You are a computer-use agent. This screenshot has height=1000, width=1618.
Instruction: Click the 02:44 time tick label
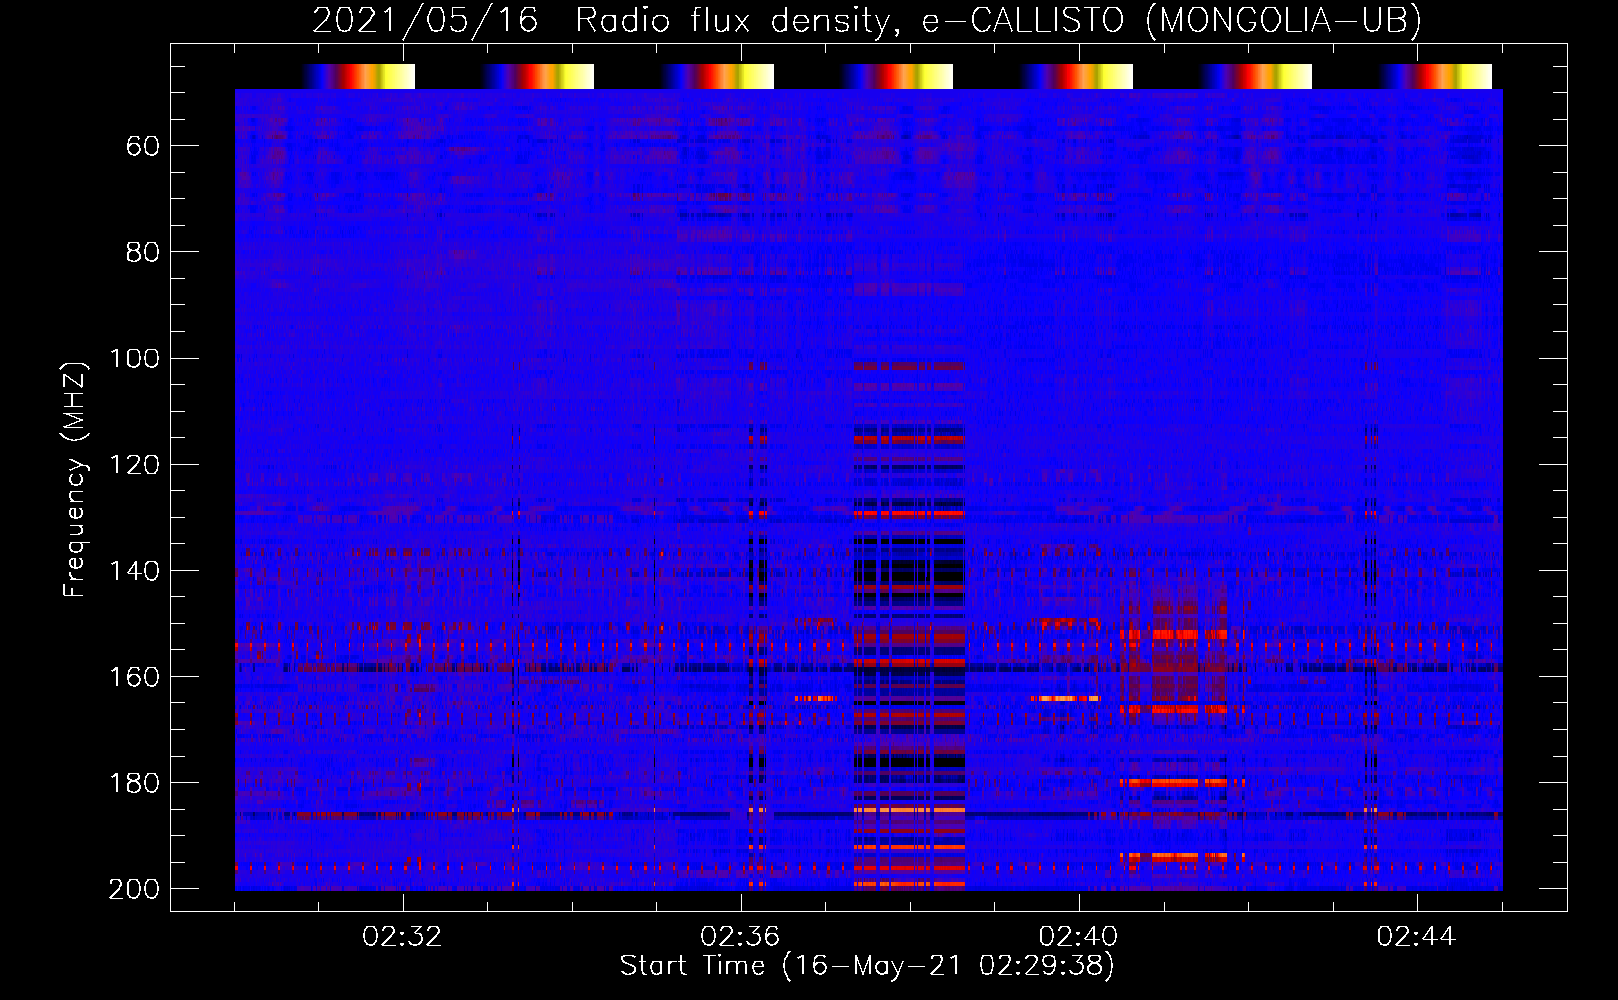tap(1416, 937)
